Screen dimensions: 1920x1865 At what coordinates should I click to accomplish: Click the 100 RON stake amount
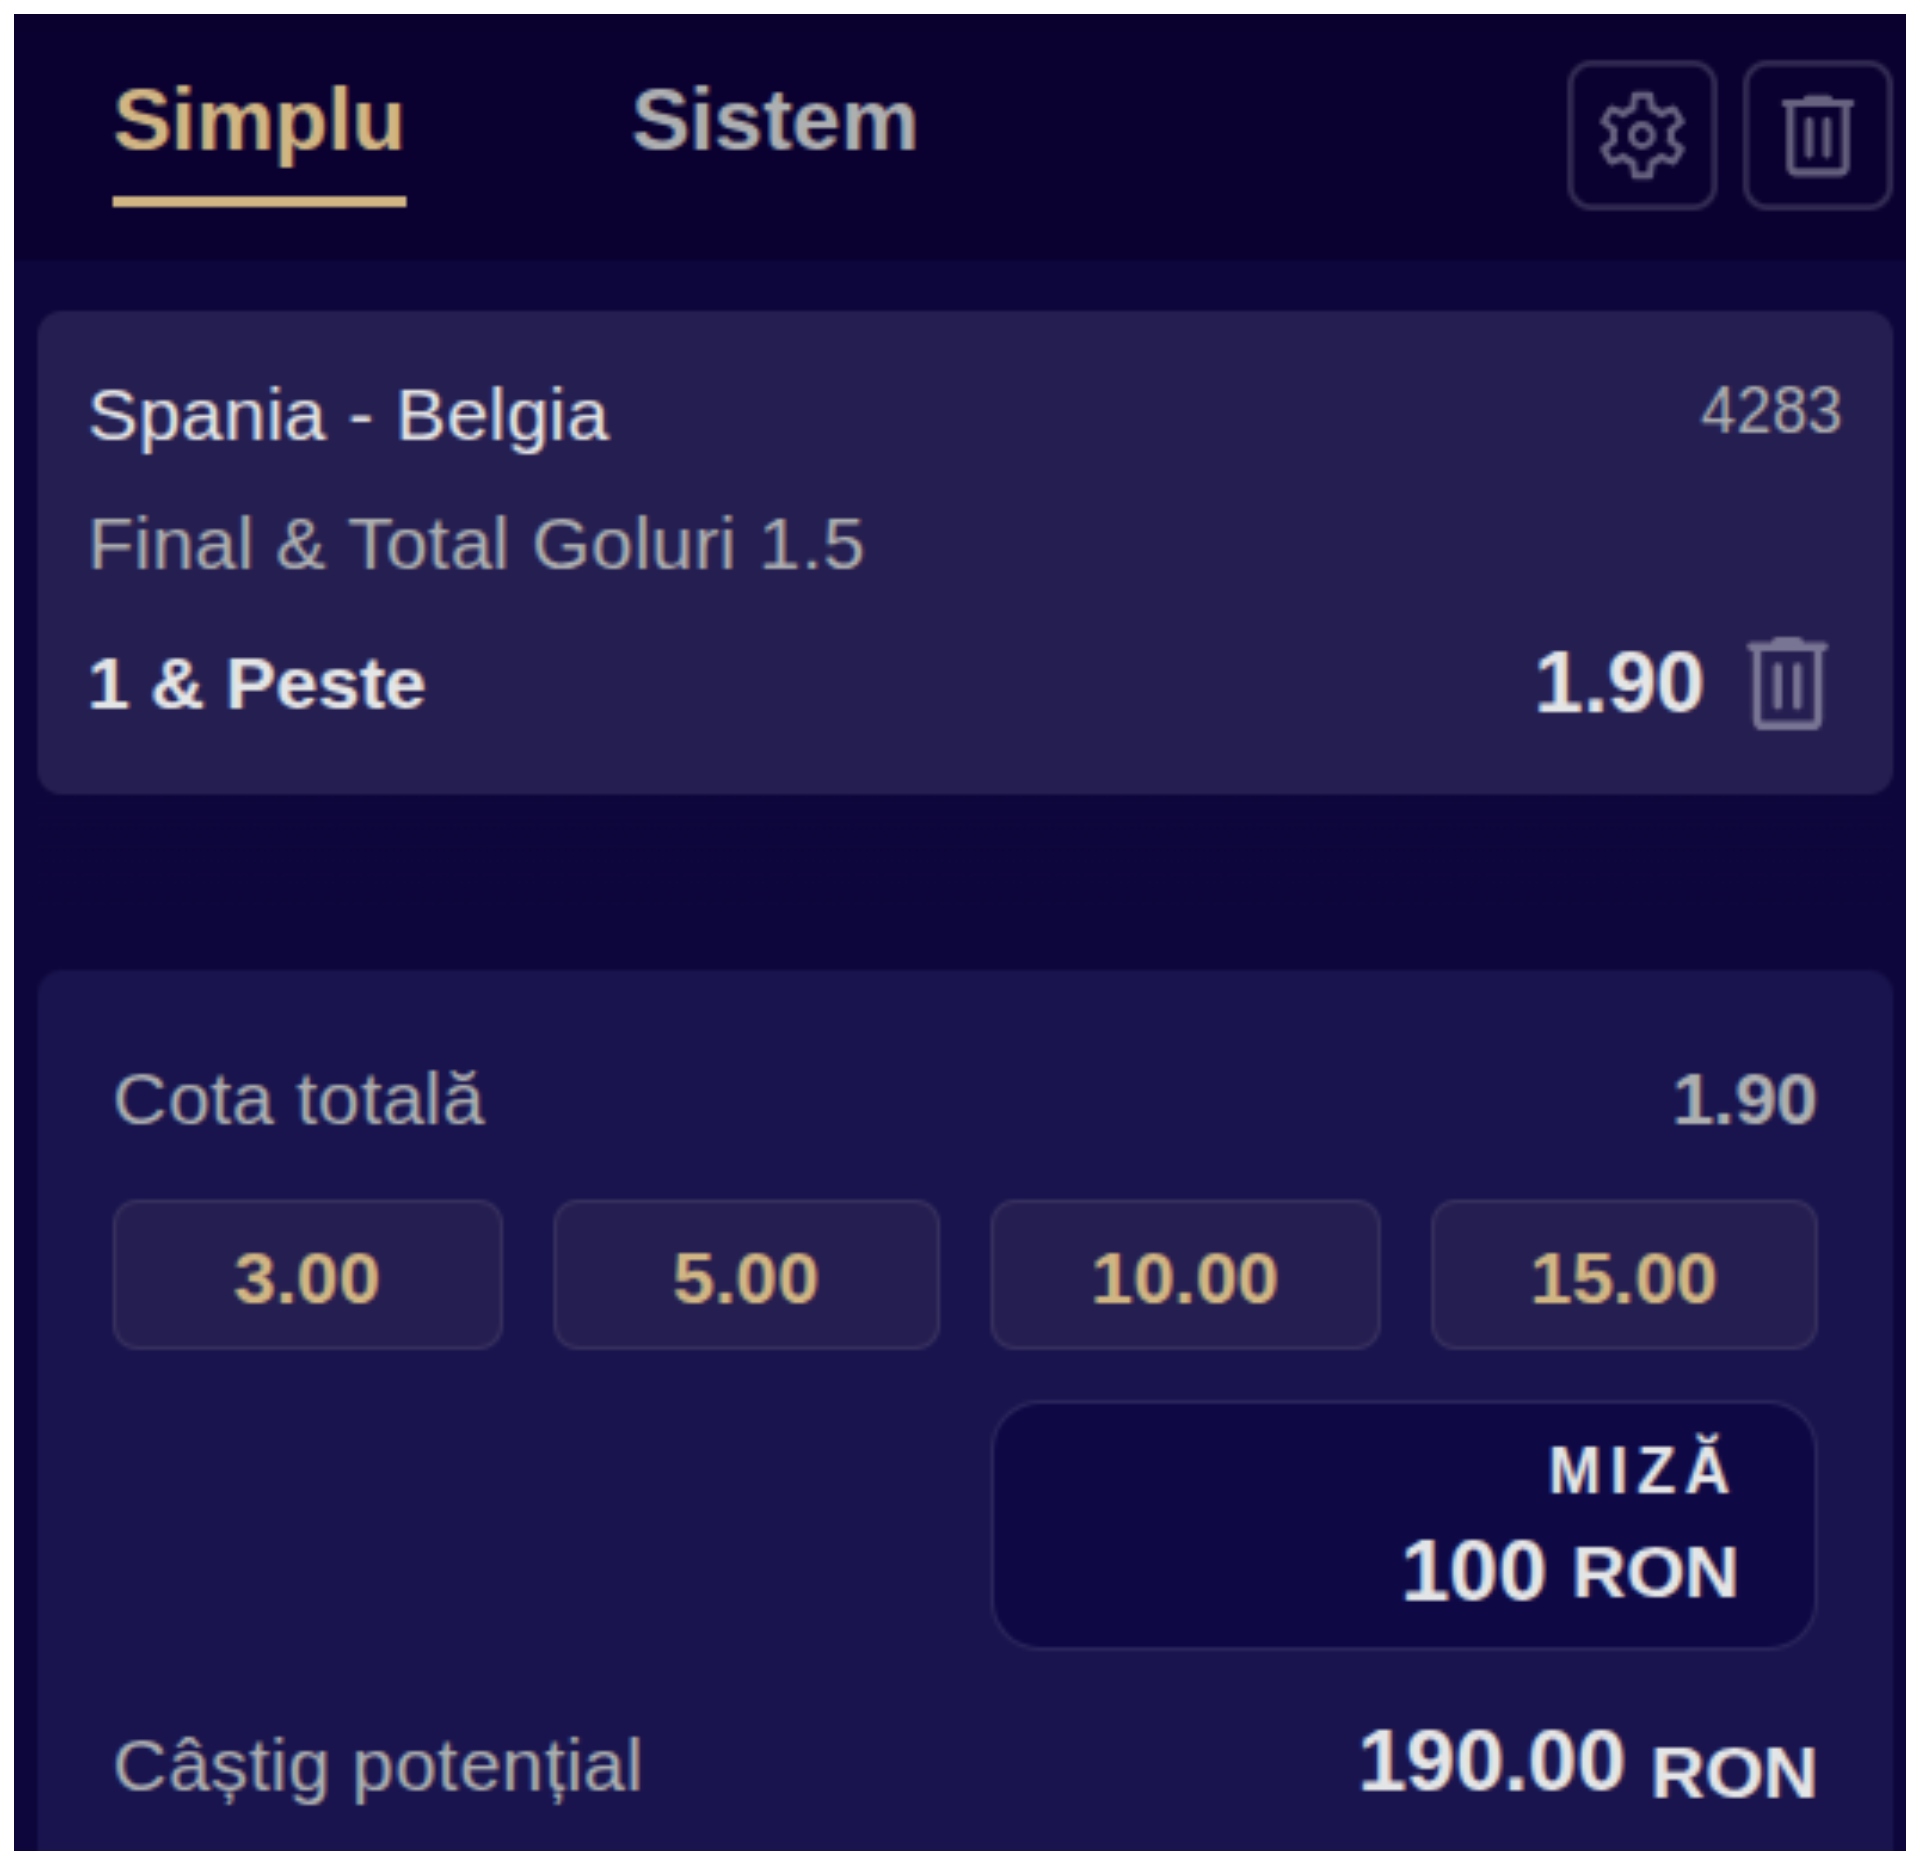(1570, 1572)
